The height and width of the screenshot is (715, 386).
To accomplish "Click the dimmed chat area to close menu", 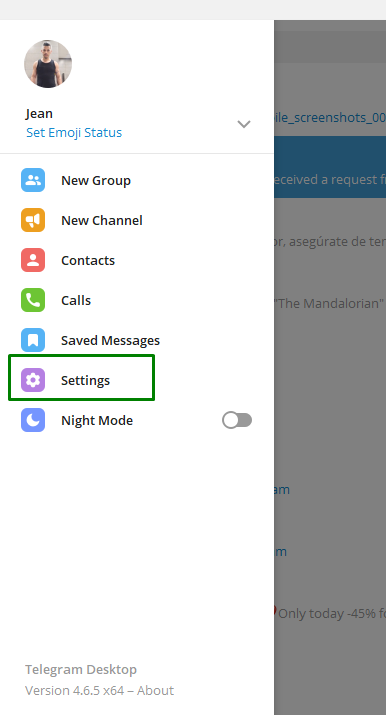I will [330, 410].
